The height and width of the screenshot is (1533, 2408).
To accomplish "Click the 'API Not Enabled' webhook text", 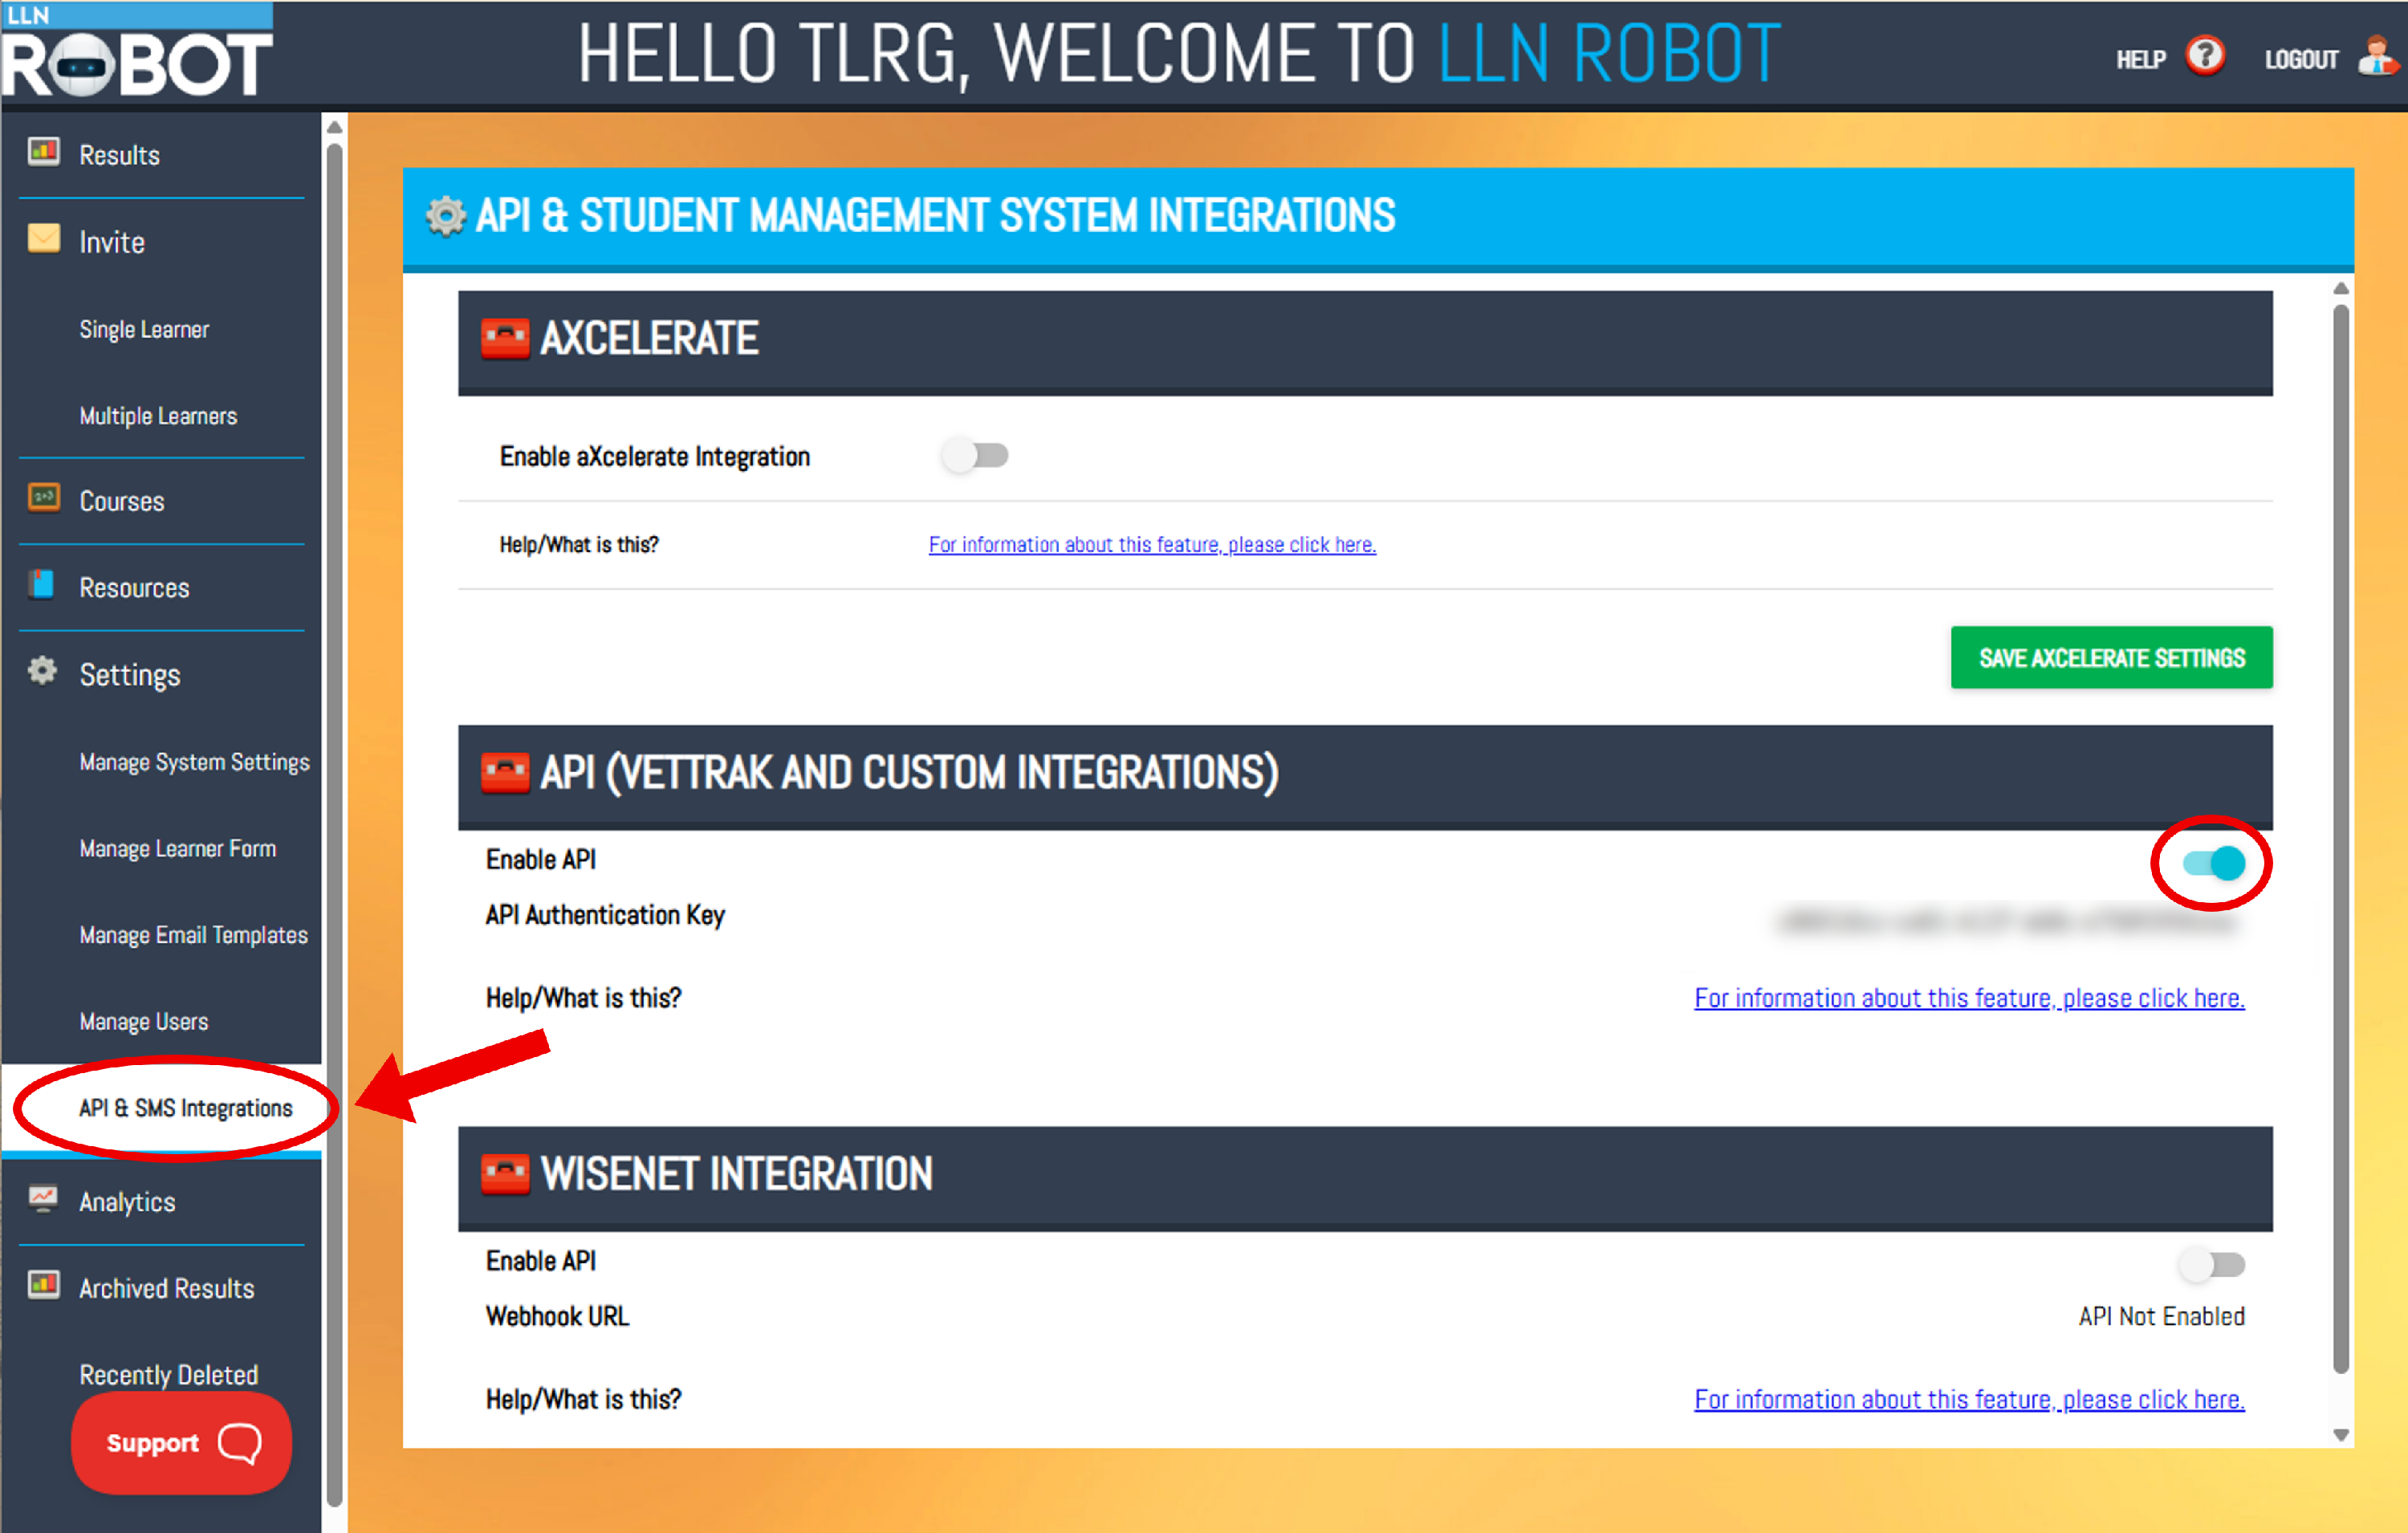I will [2161, 1317].
